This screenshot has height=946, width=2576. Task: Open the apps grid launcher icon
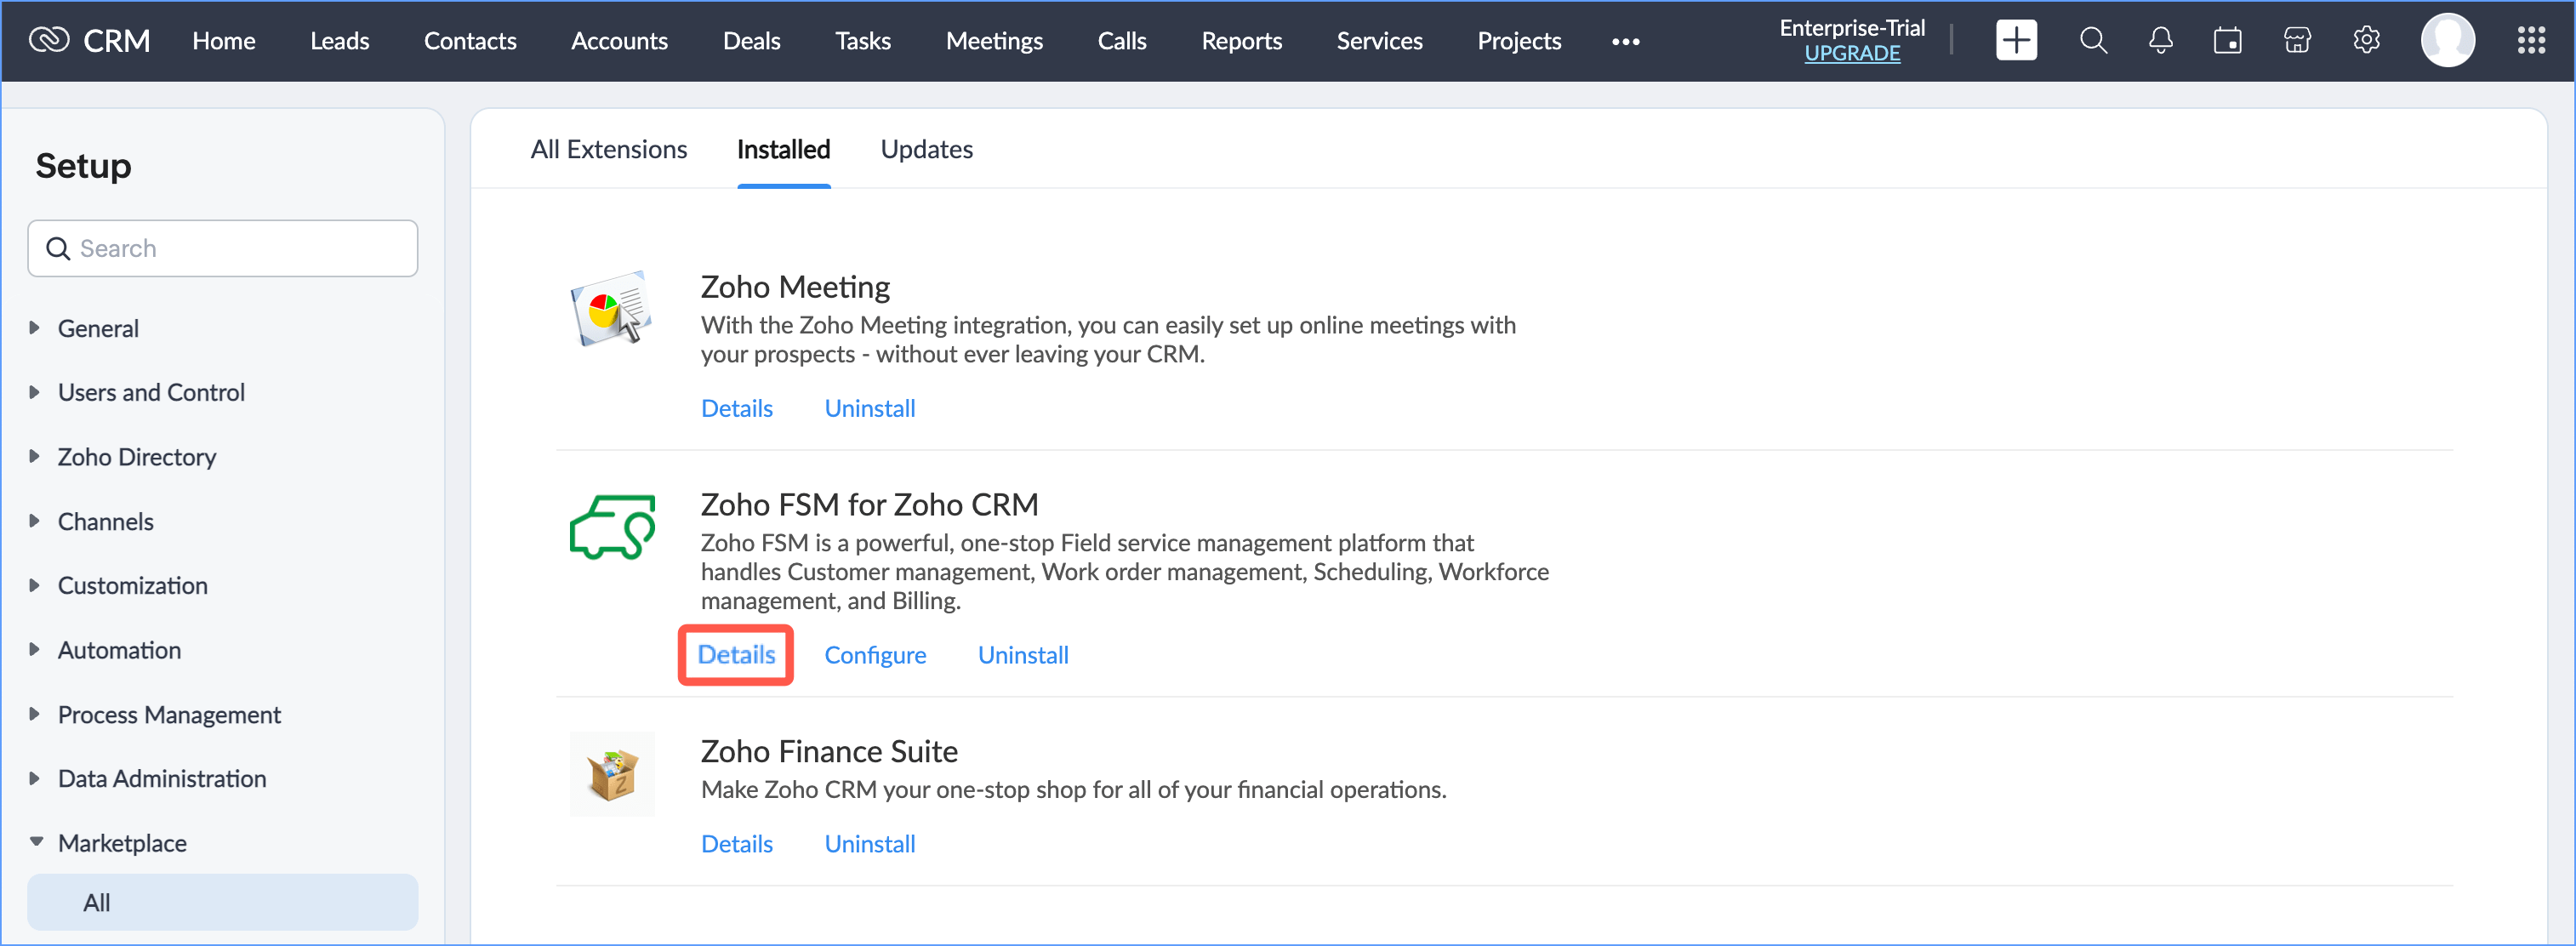[x=2530, y=41]
